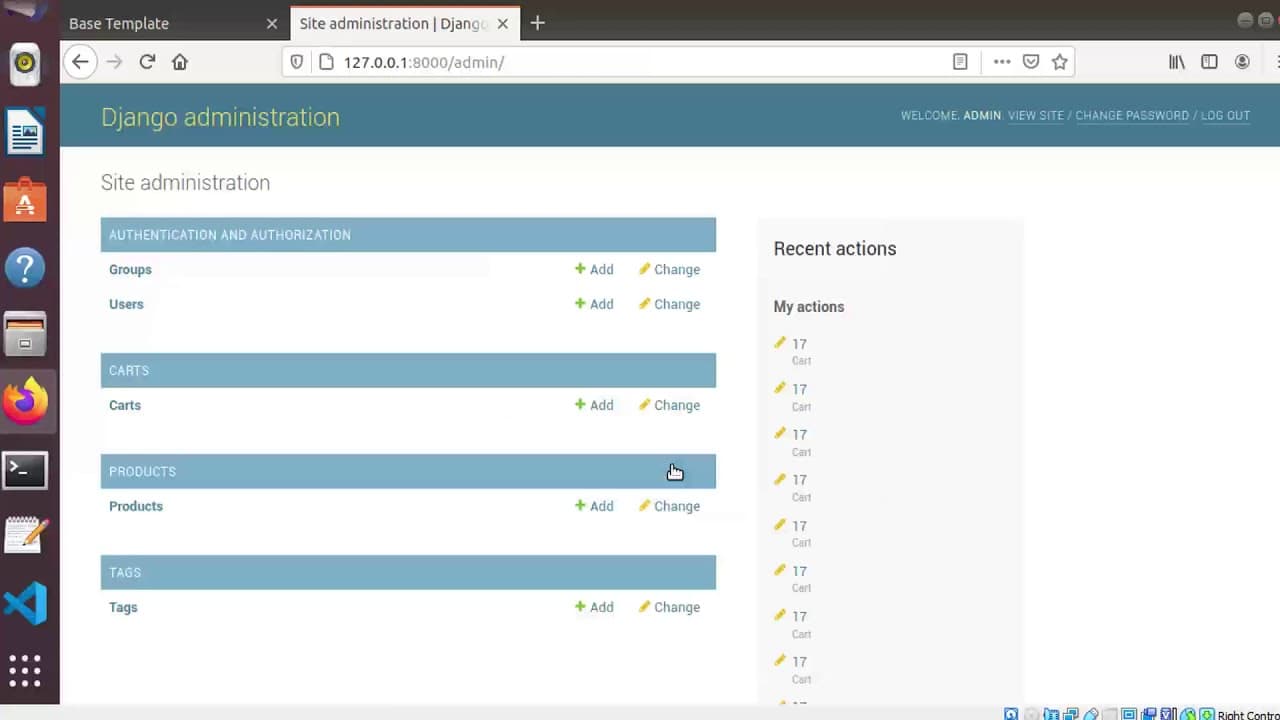Add a new Product
The image size is (1280, 720).
(594, 506)
